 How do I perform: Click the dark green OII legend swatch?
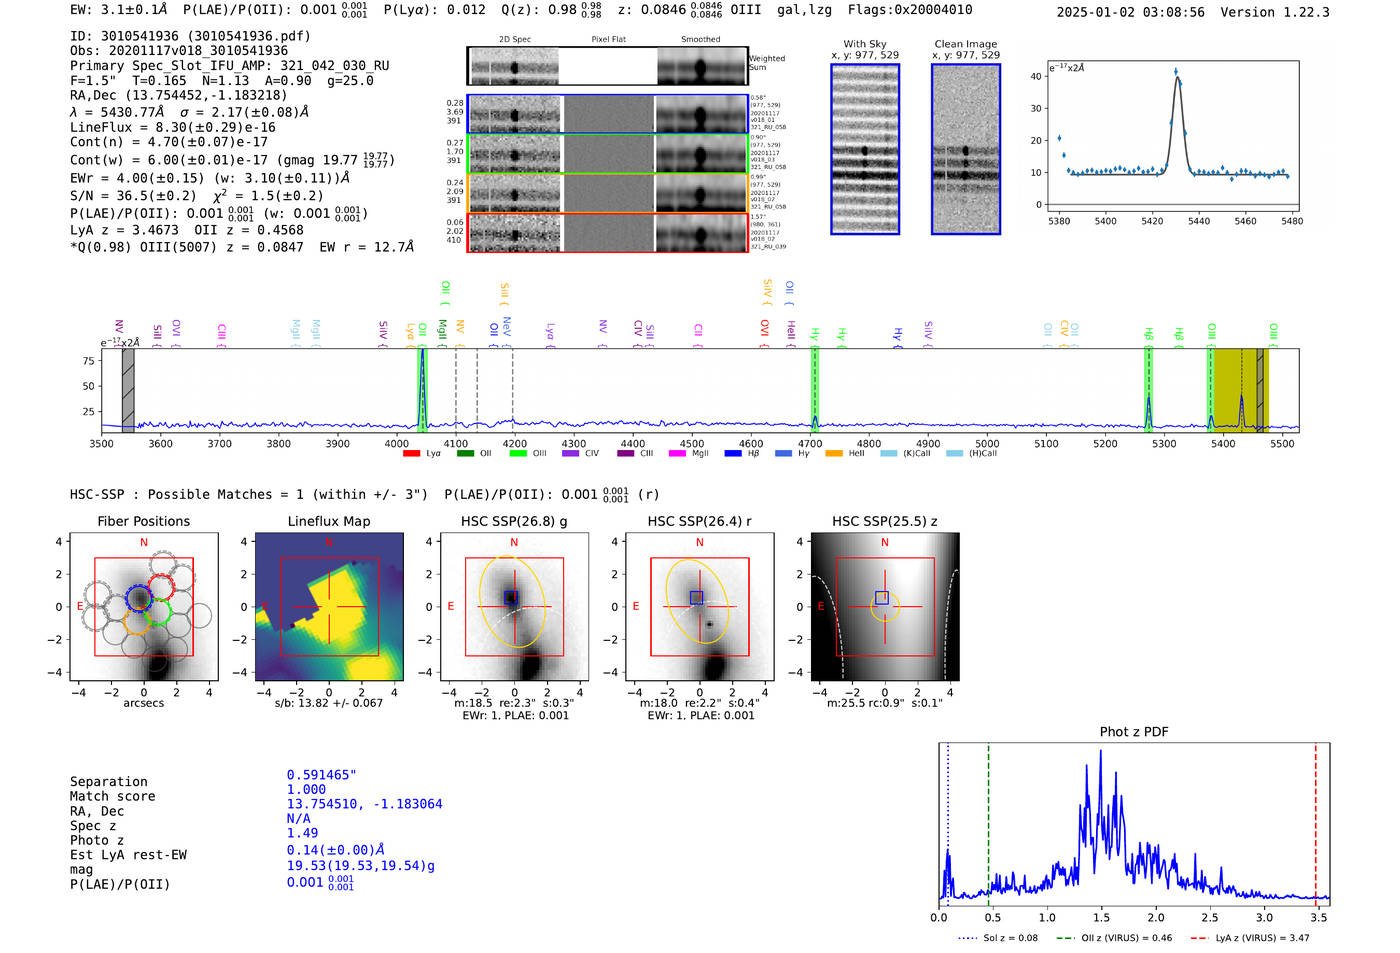pyautogui.click(x=465, y=454)
